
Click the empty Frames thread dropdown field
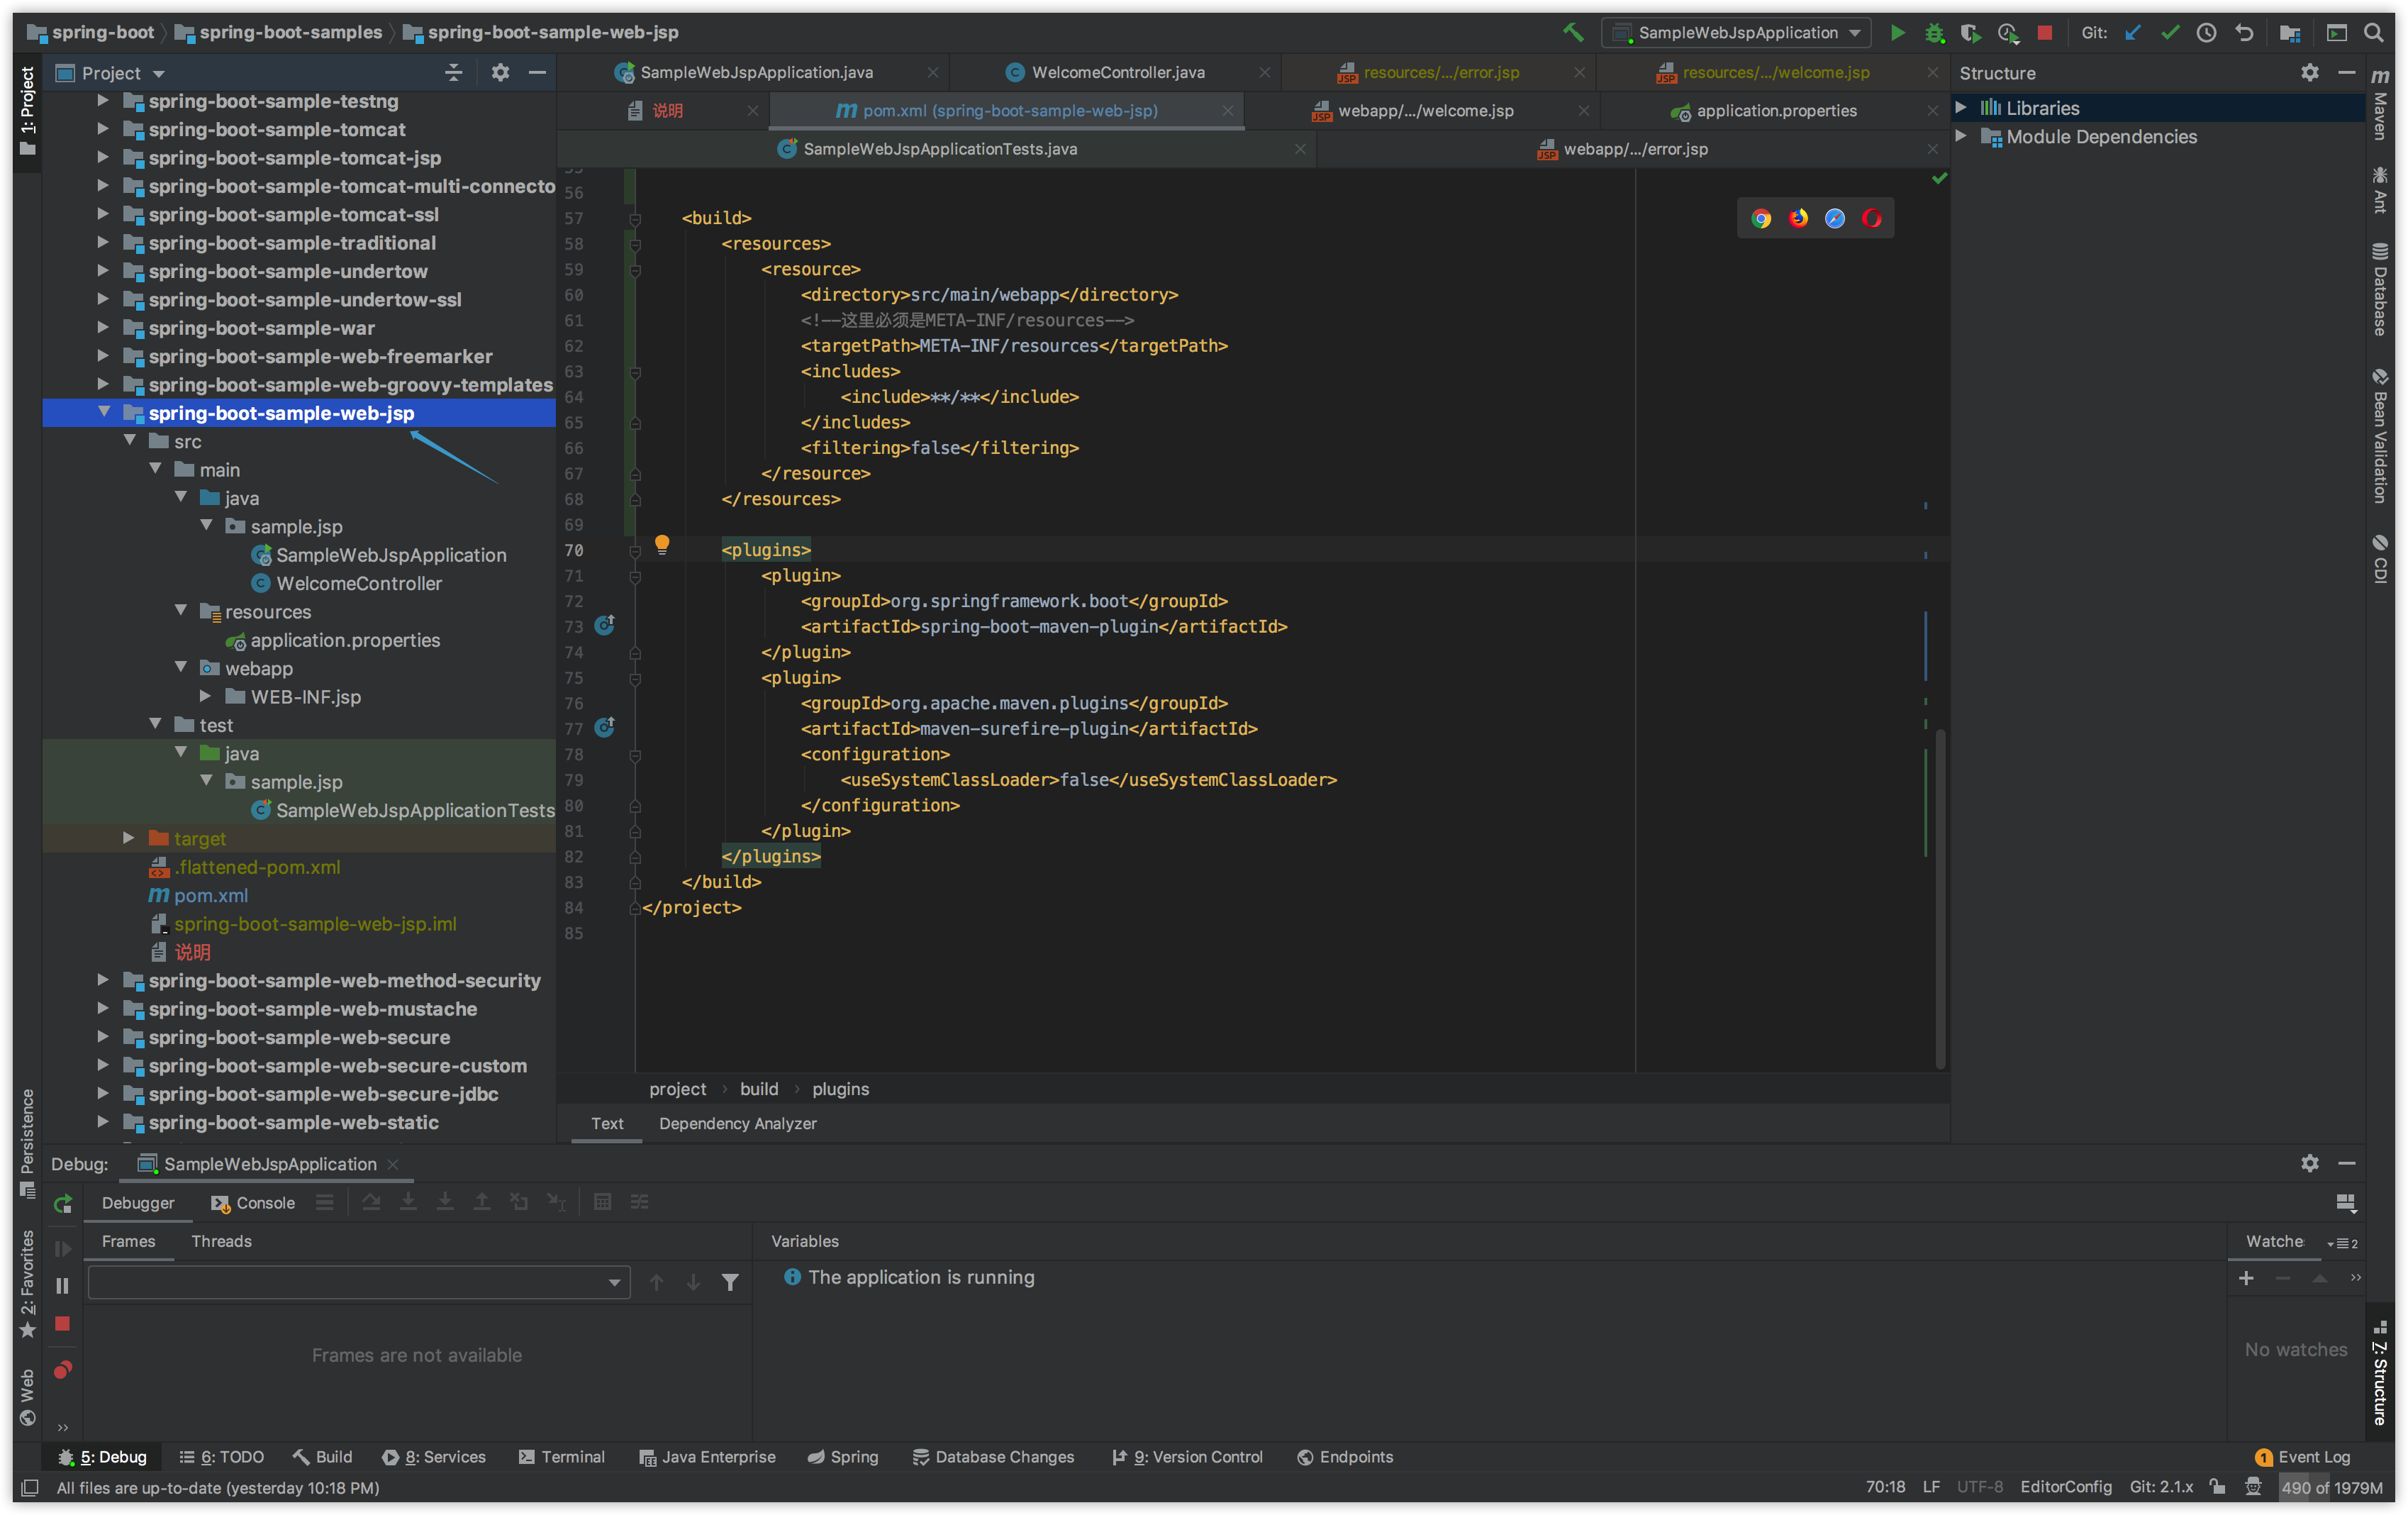coord(358,1282)
